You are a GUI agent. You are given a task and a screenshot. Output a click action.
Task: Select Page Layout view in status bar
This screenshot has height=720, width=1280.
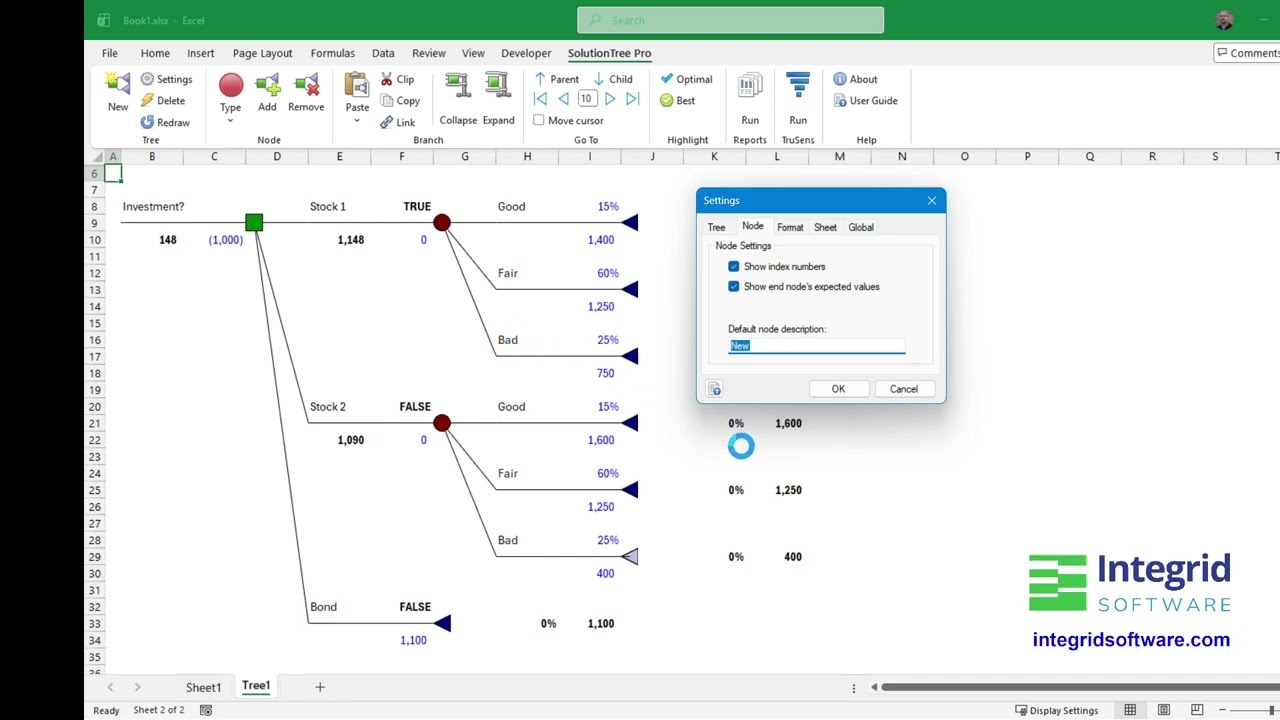point(1164,710)
